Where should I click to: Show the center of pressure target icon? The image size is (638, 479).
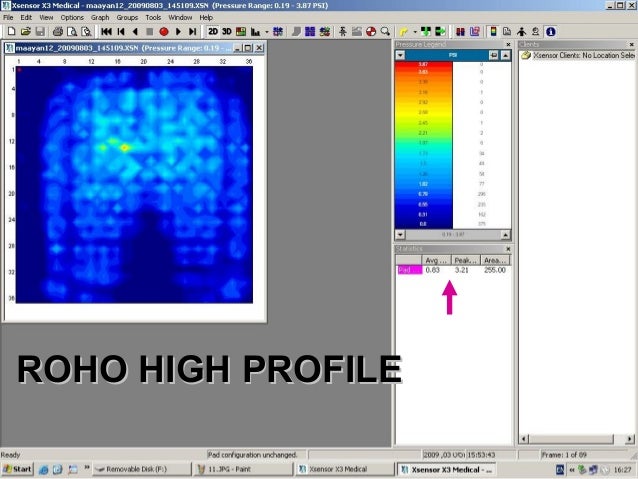371,31
